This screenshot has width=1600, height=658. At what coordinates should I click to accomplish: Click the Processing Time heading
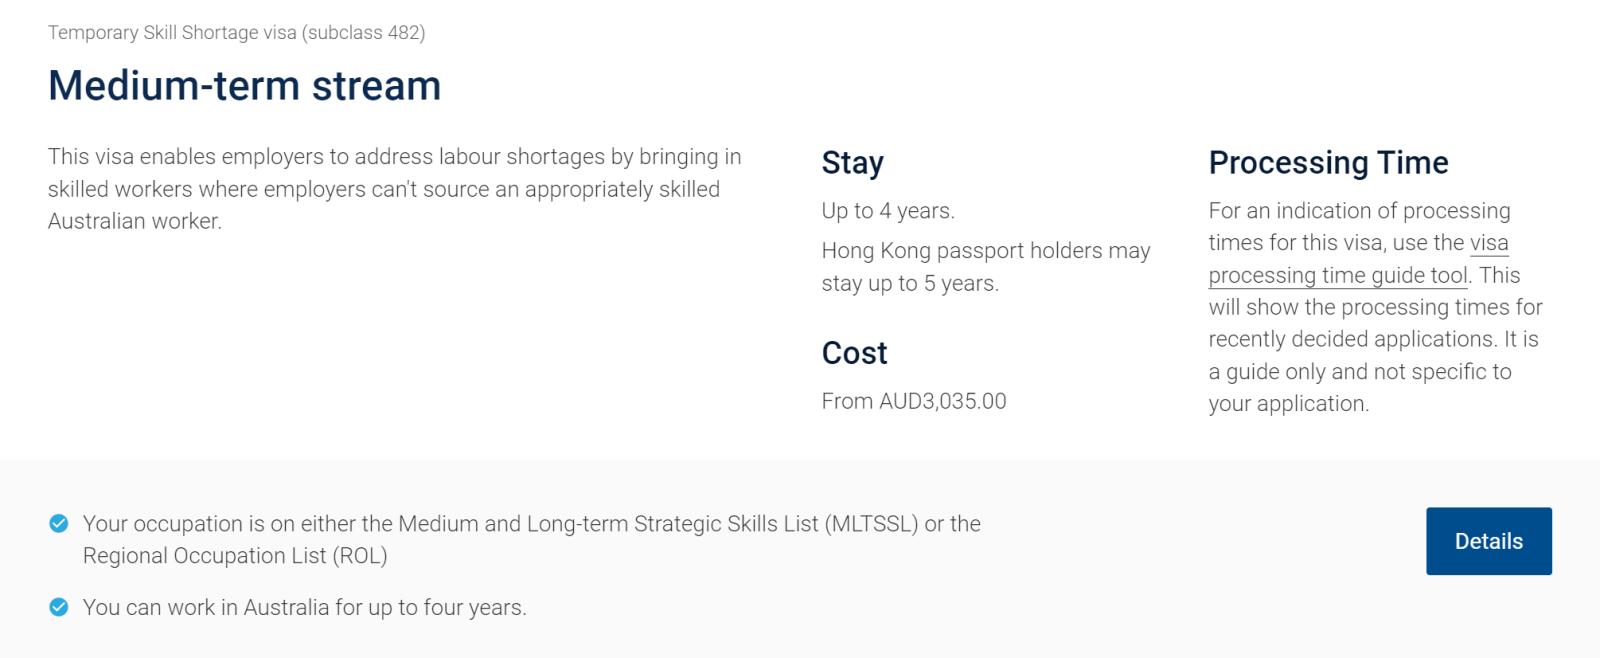coord(1328,163)
